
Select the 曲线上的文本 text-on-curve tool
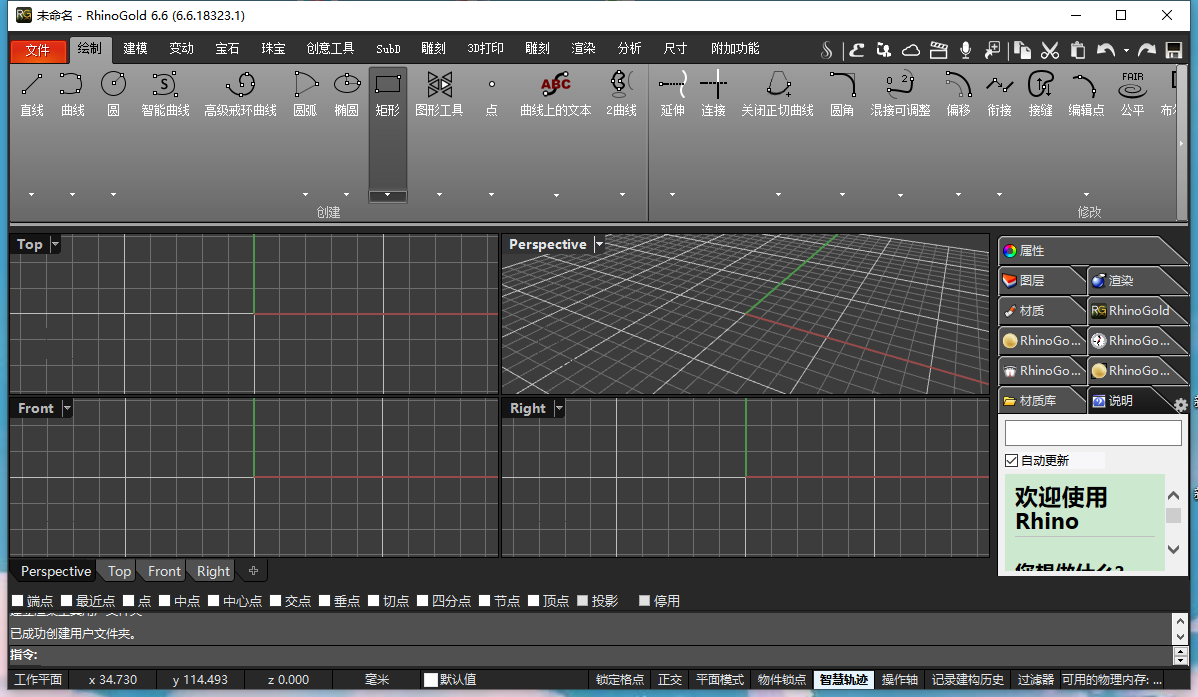(555, 94)
